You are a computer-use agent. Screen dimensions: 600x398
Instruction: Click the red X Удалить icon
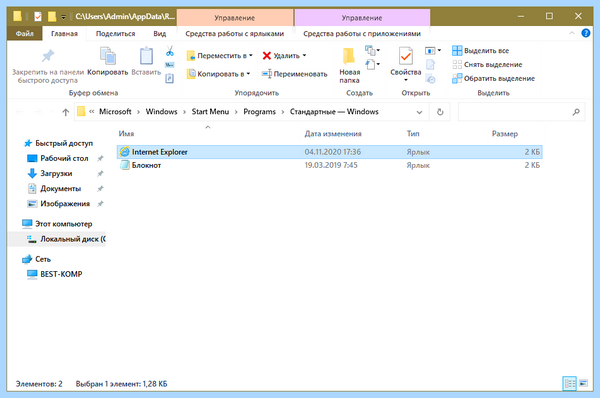pyautogui.click(x=267, y=56)
